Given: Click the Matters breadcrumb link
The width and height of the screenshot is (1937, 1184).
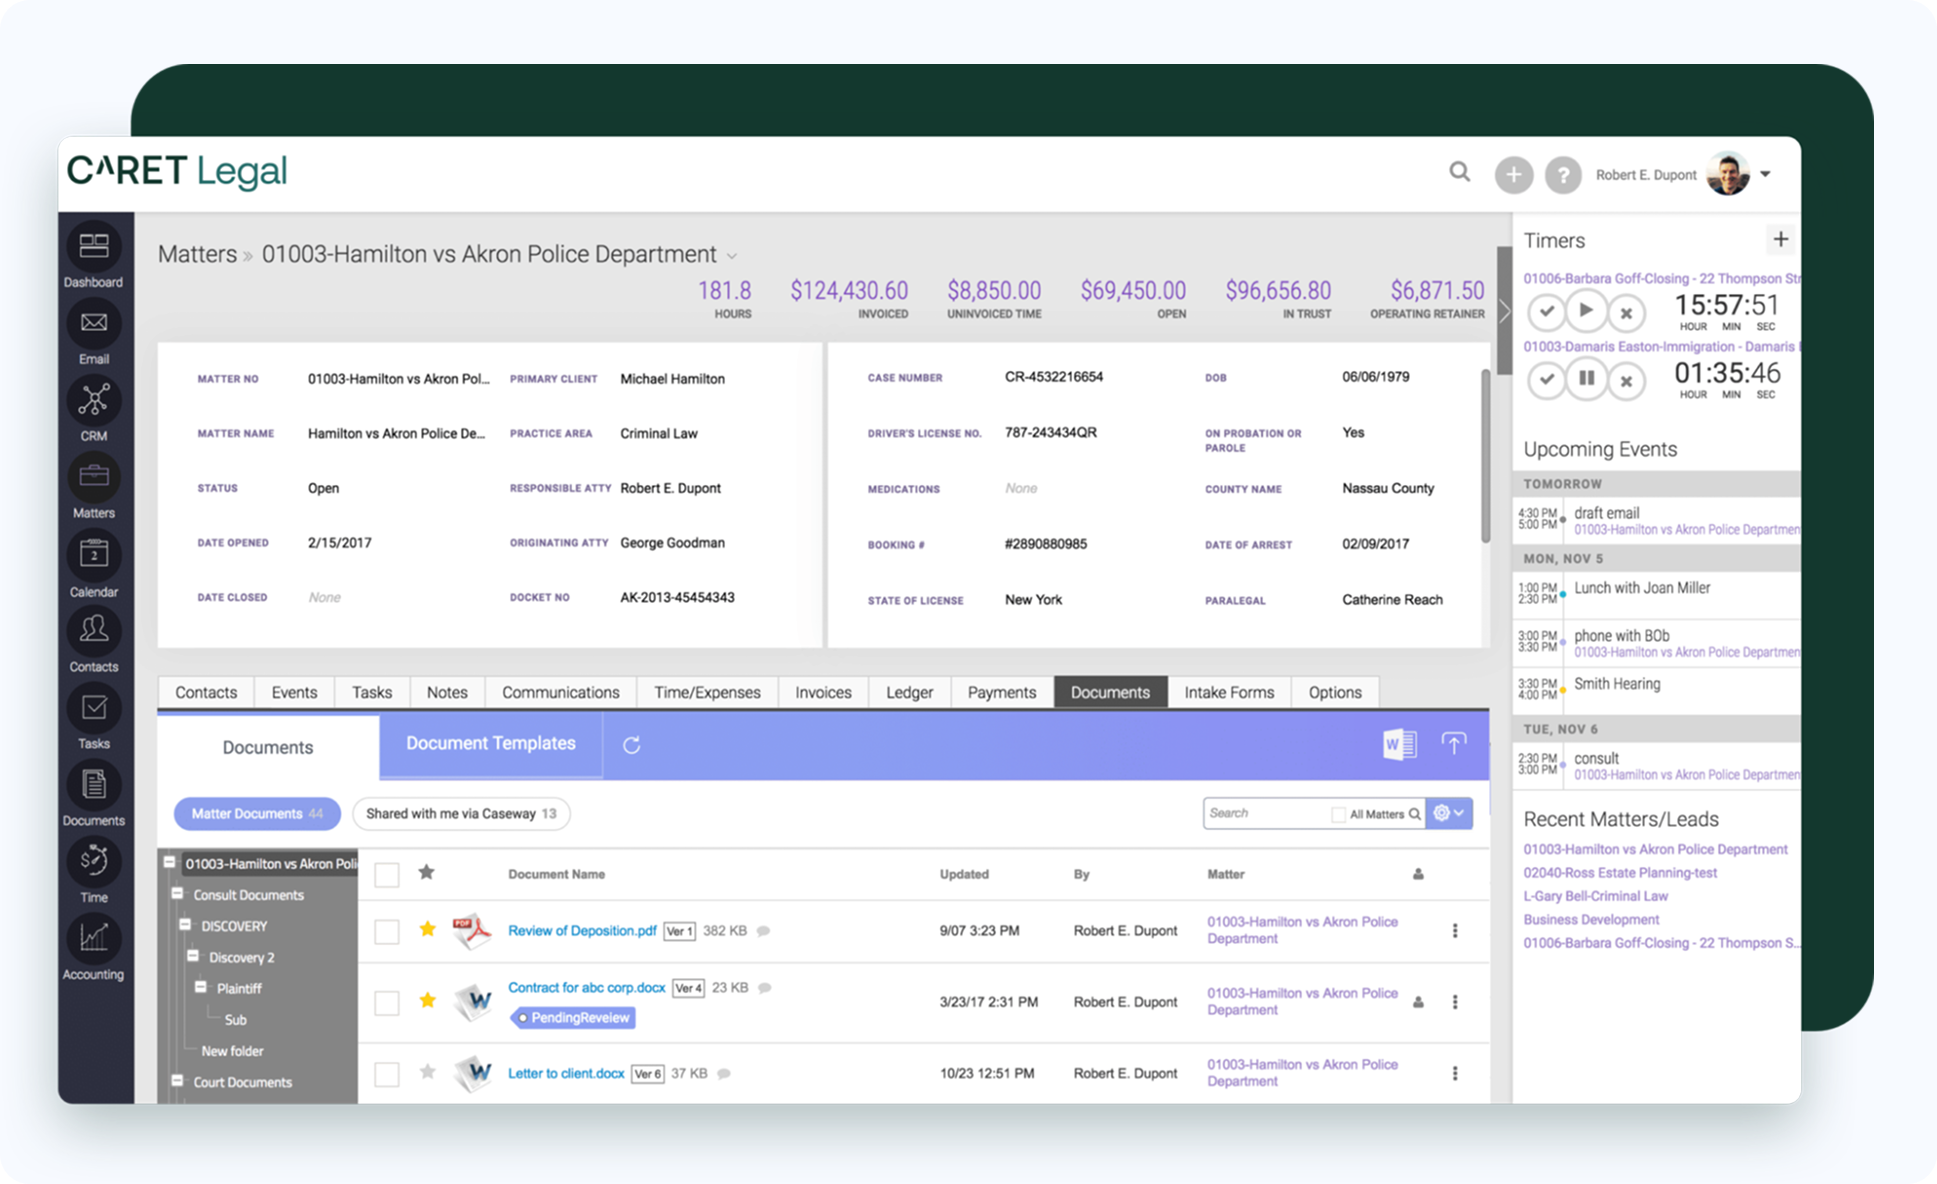Looking at the screenshot, I should [x=197, y=254].
